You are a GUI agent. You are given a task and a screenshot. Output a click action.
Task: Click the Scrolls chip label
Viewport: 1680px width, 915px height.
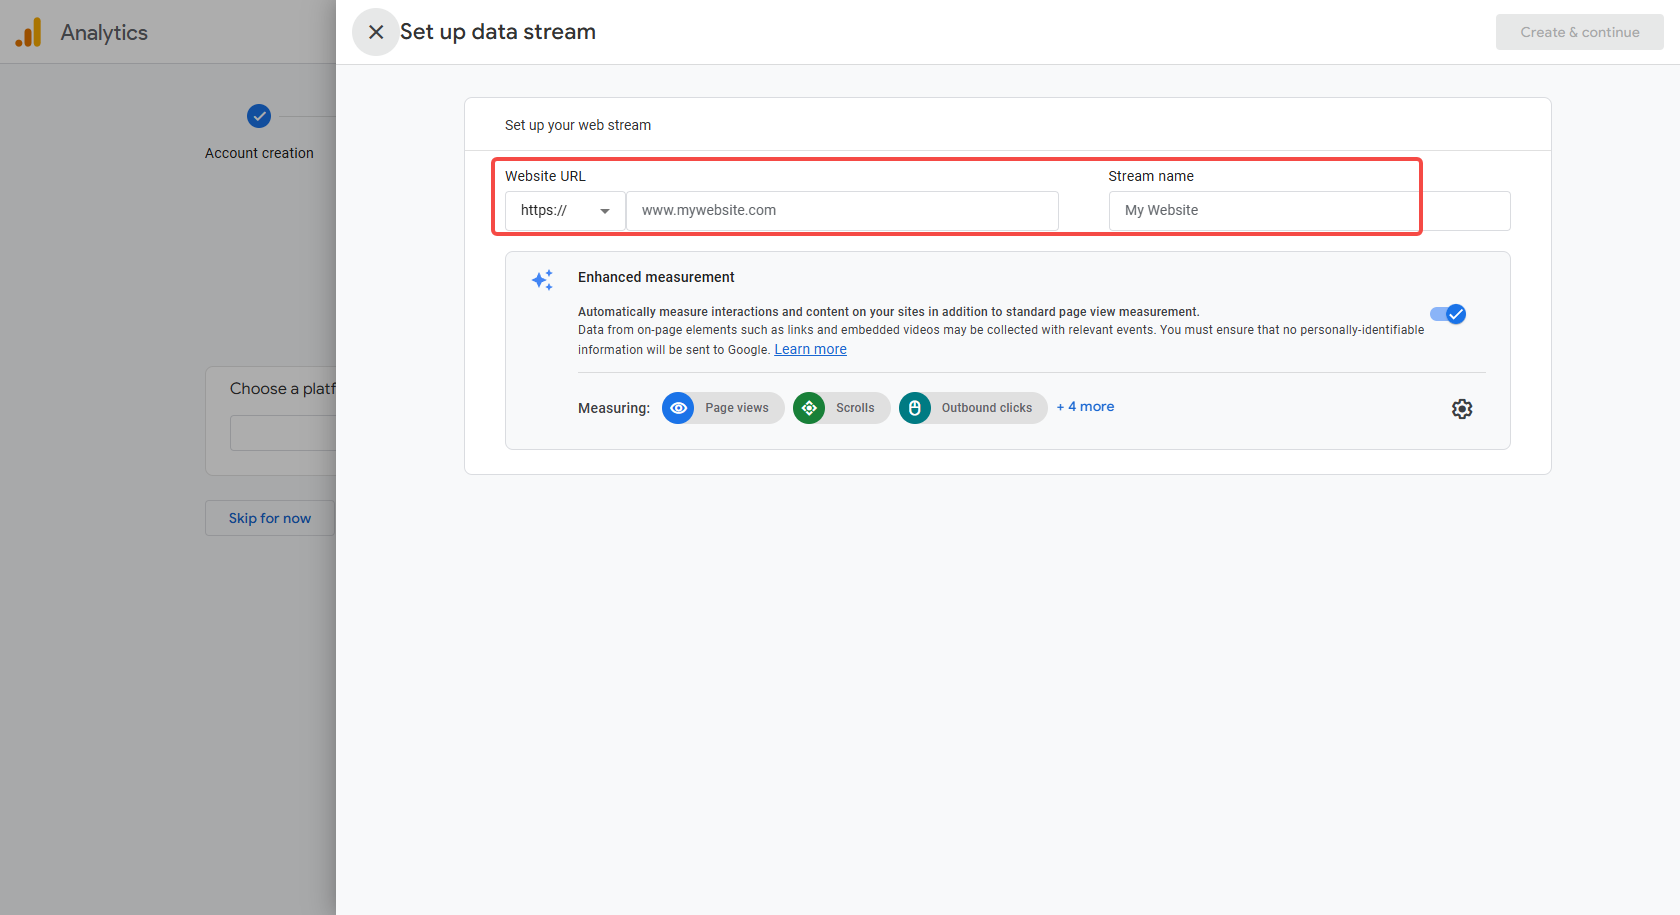pyautogui.click(x=855, y=408)
